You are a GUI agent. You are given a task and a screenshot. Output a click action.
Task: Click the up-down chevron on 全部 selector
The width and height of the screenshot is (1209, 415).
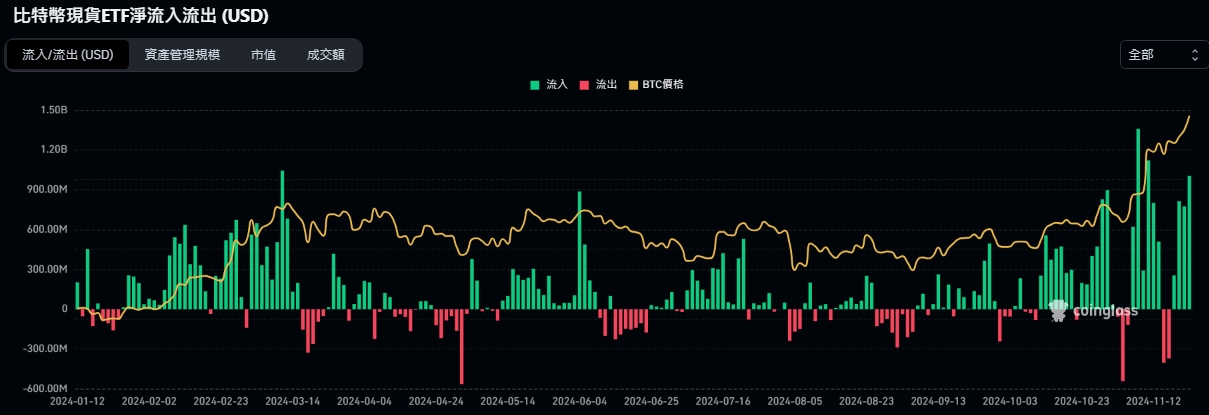tap(1194, 55)
